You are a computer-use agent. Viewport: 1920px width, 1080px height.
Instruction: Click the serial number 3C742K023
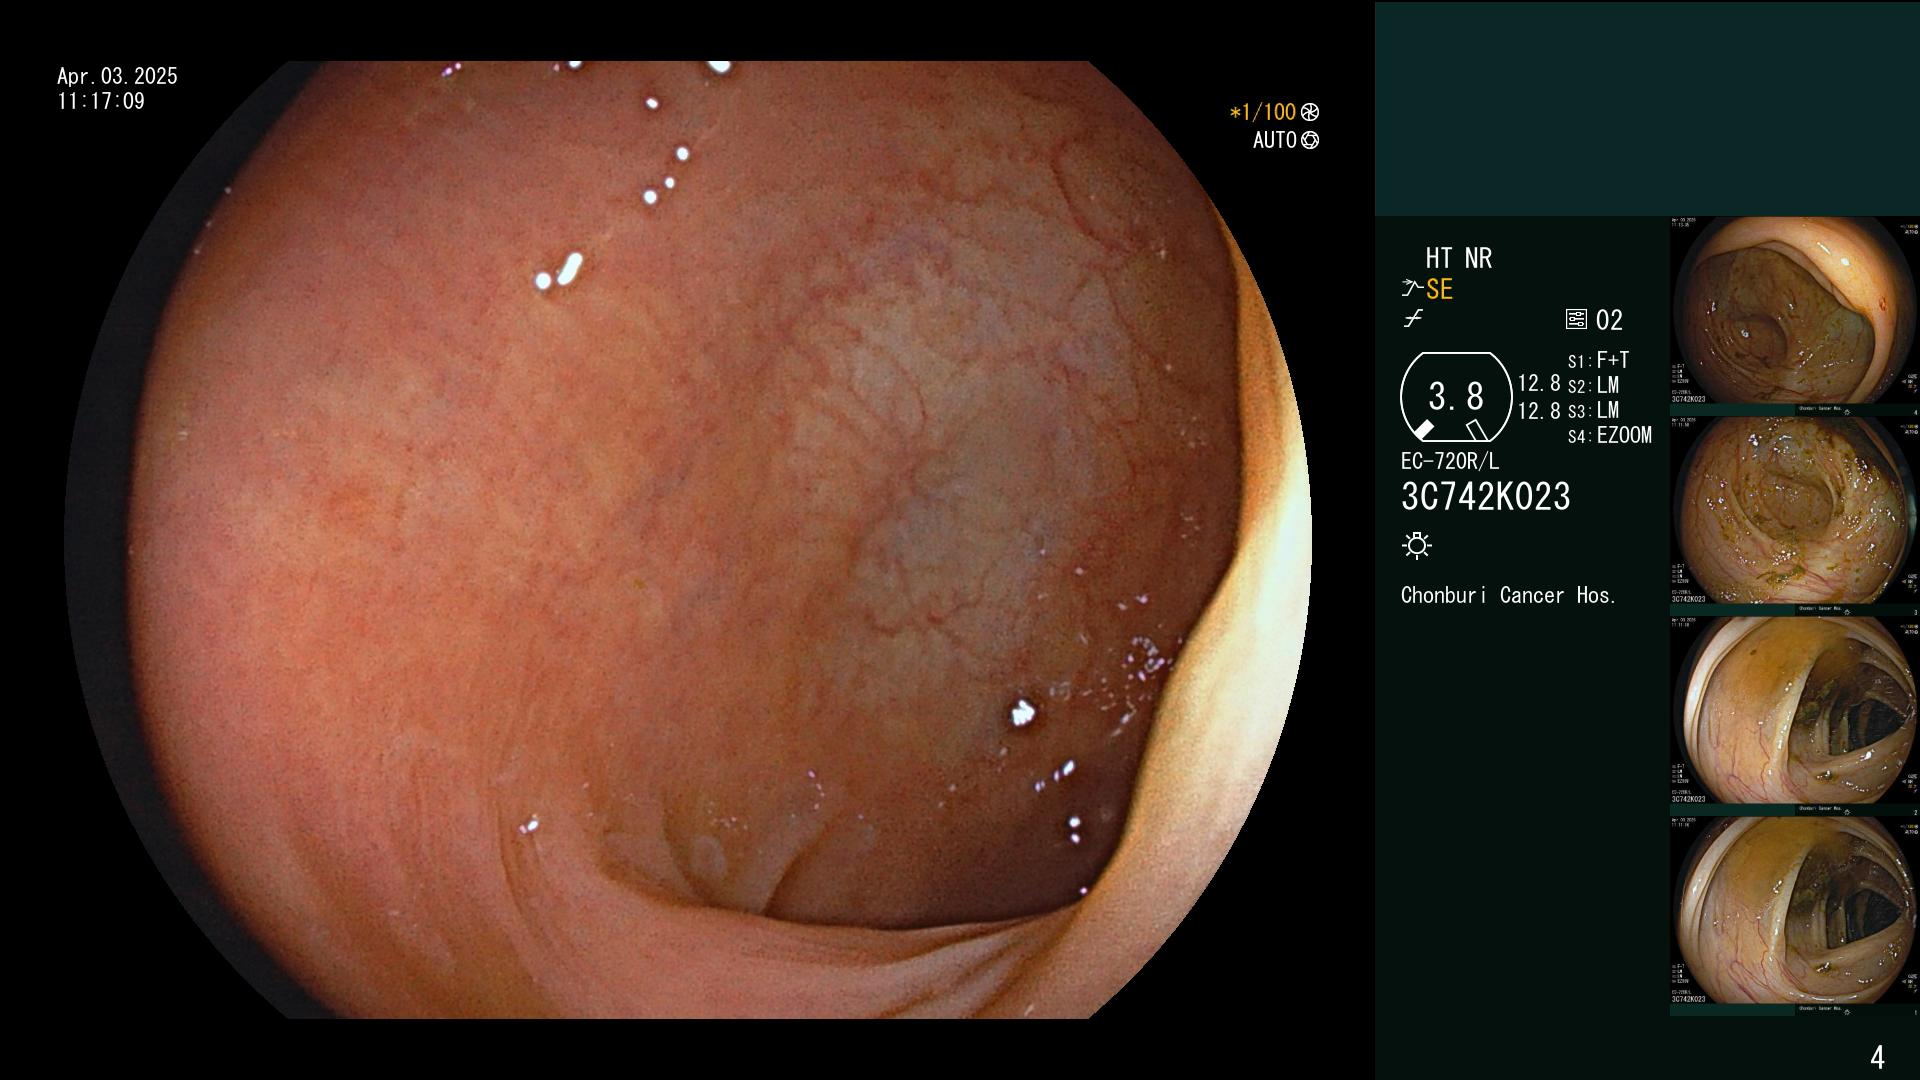(x=1486, y=497)
